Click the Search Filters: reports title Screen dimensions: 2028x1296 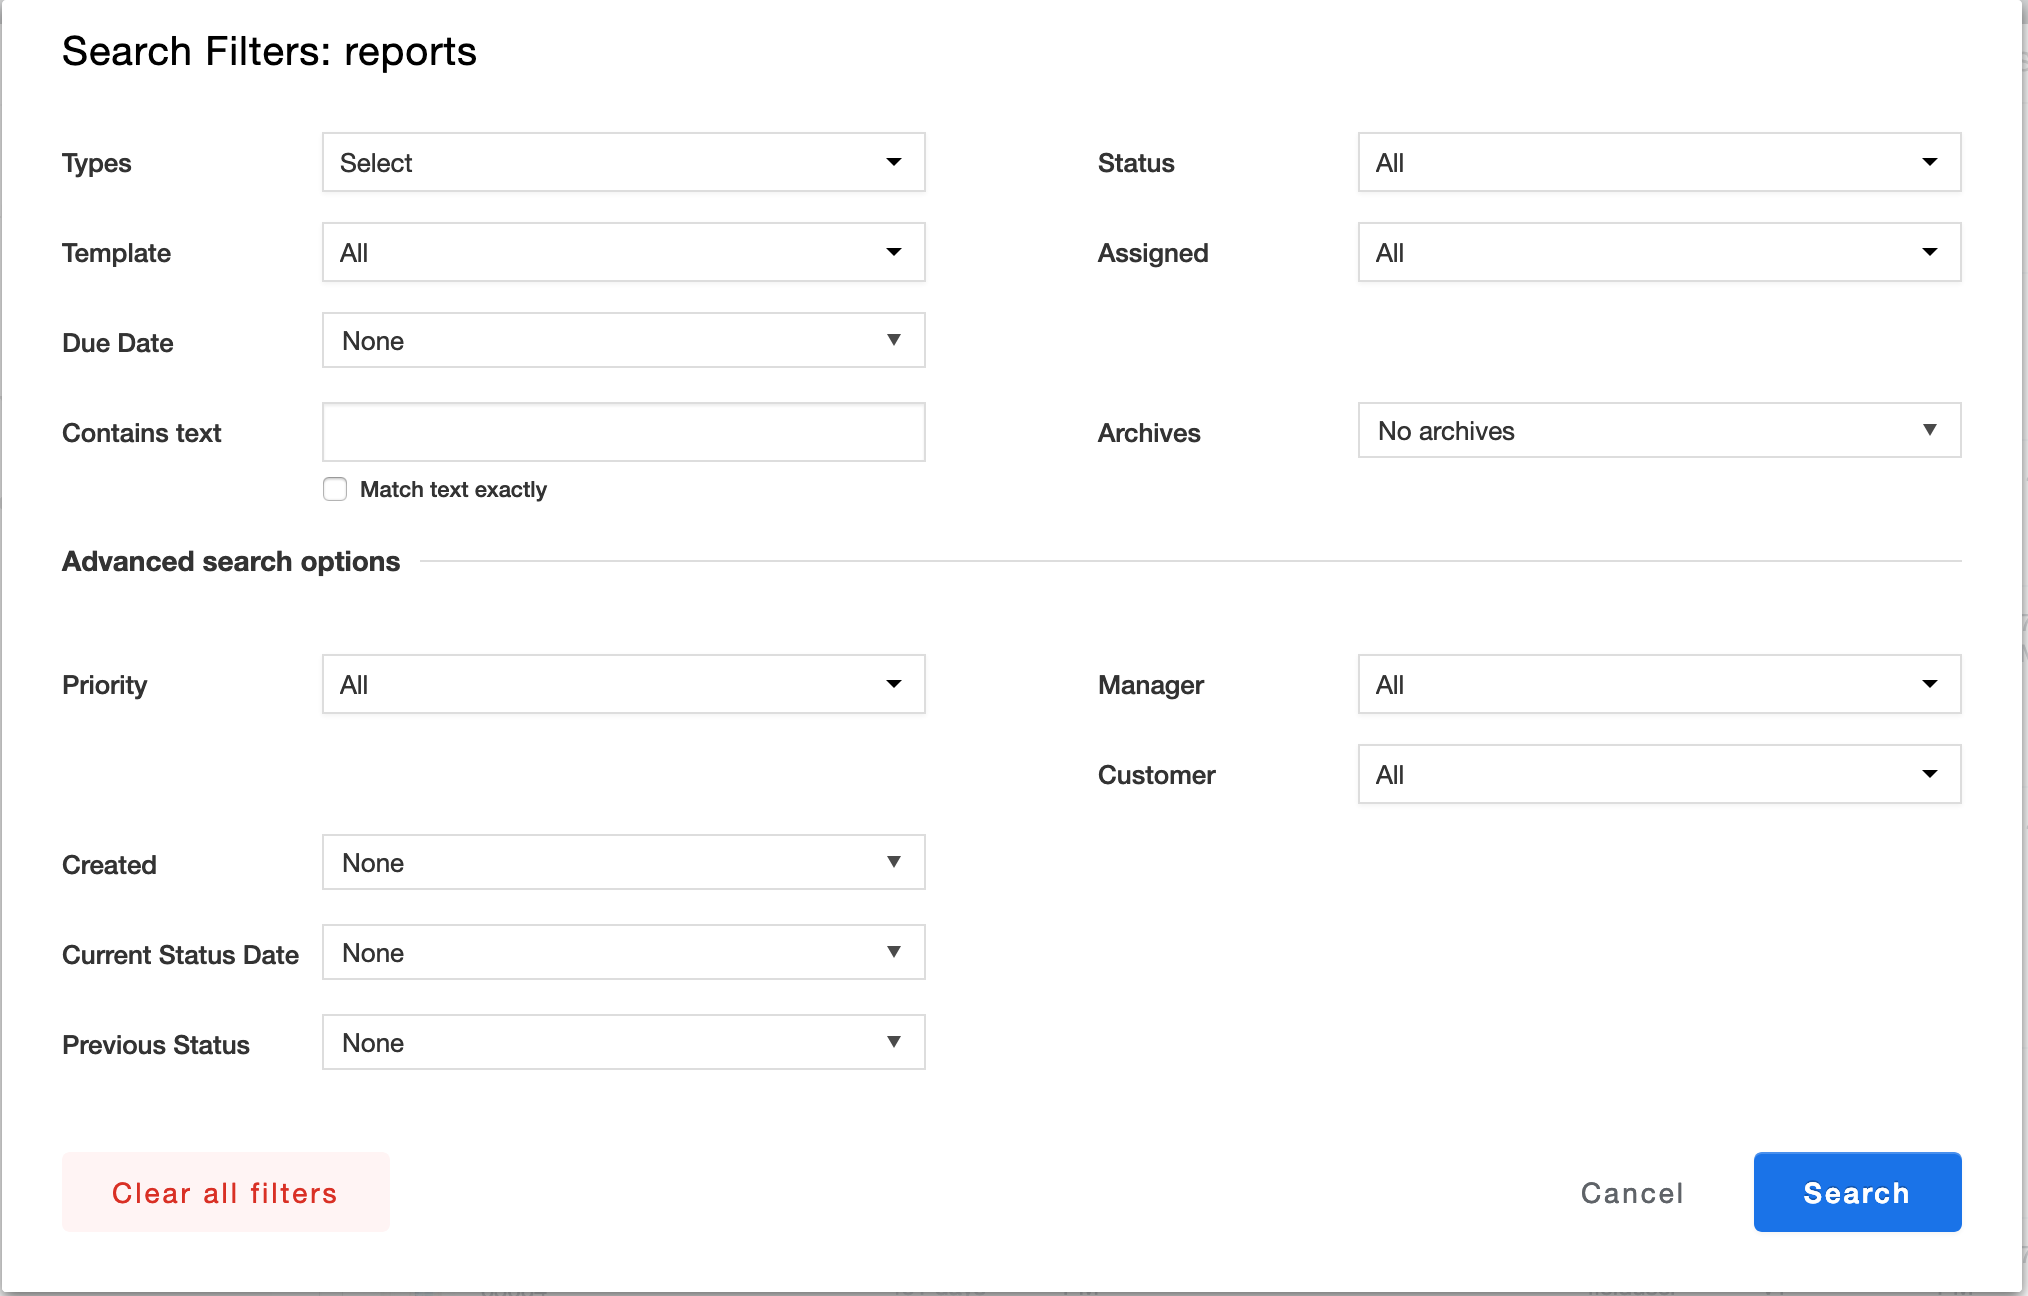click(270, 51)
